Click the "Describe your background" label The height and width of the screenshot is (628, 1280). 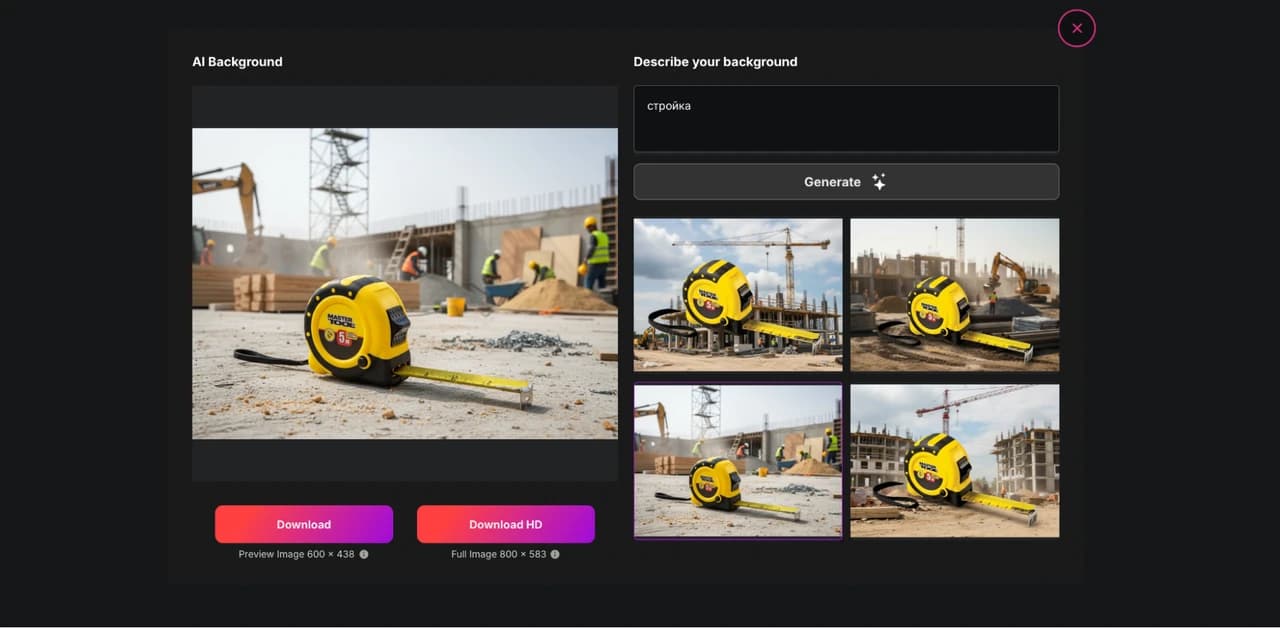(716, 62)
